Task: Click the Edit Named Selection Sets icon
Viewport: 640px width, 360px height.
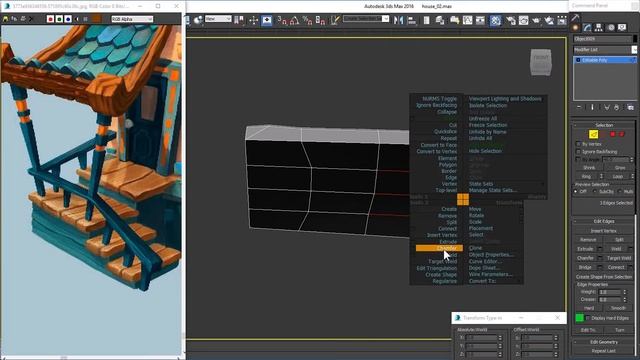Action: 335,20
